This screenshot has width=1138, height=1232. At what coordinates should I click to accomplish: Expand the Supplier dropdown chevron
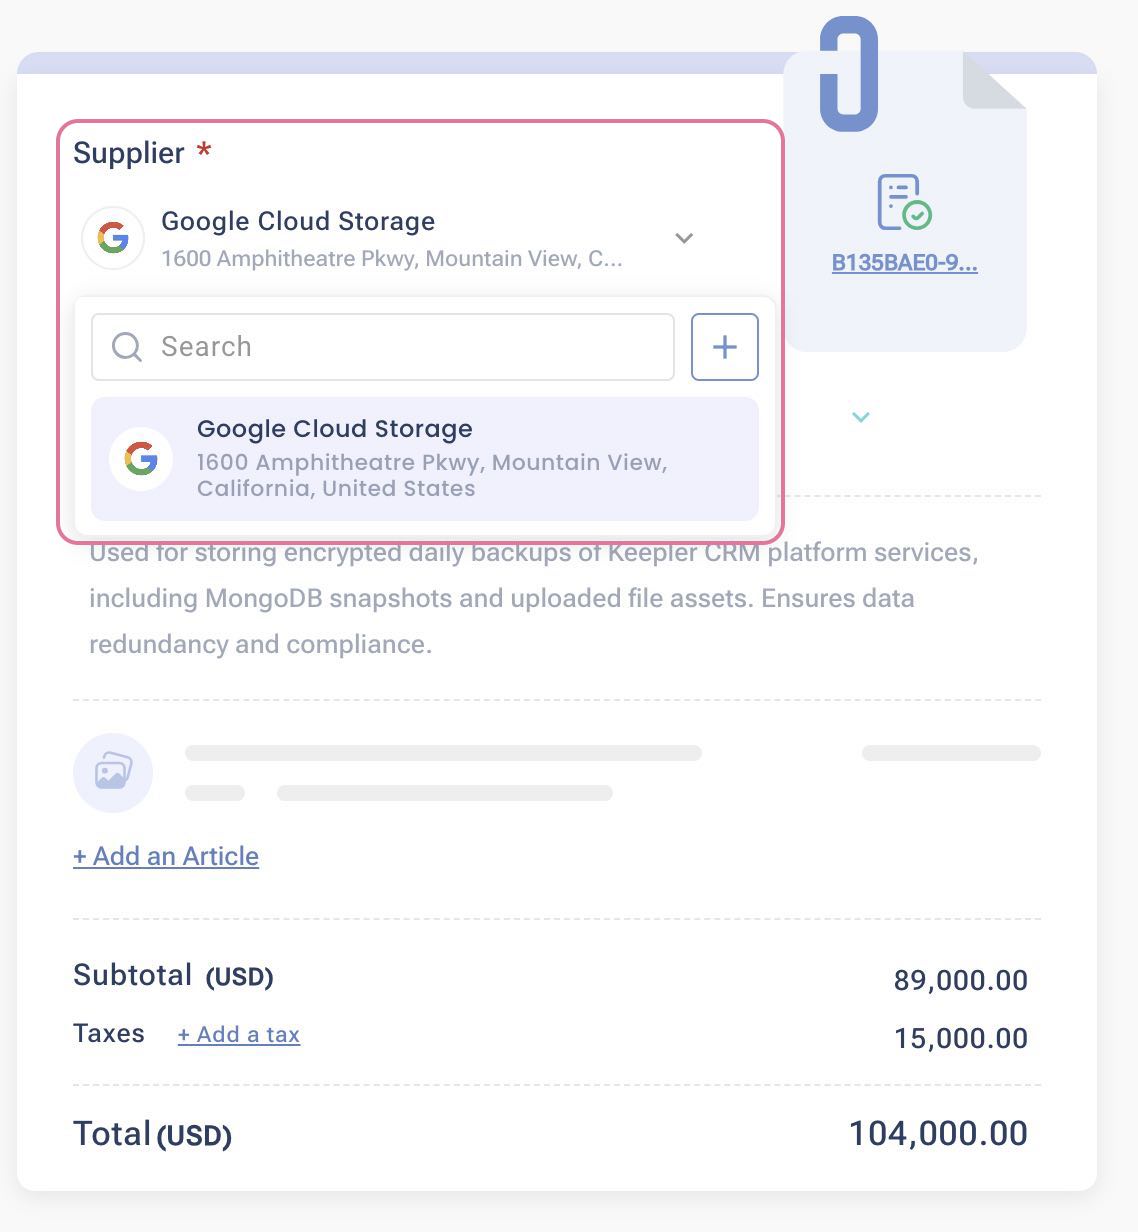point(684,238)
